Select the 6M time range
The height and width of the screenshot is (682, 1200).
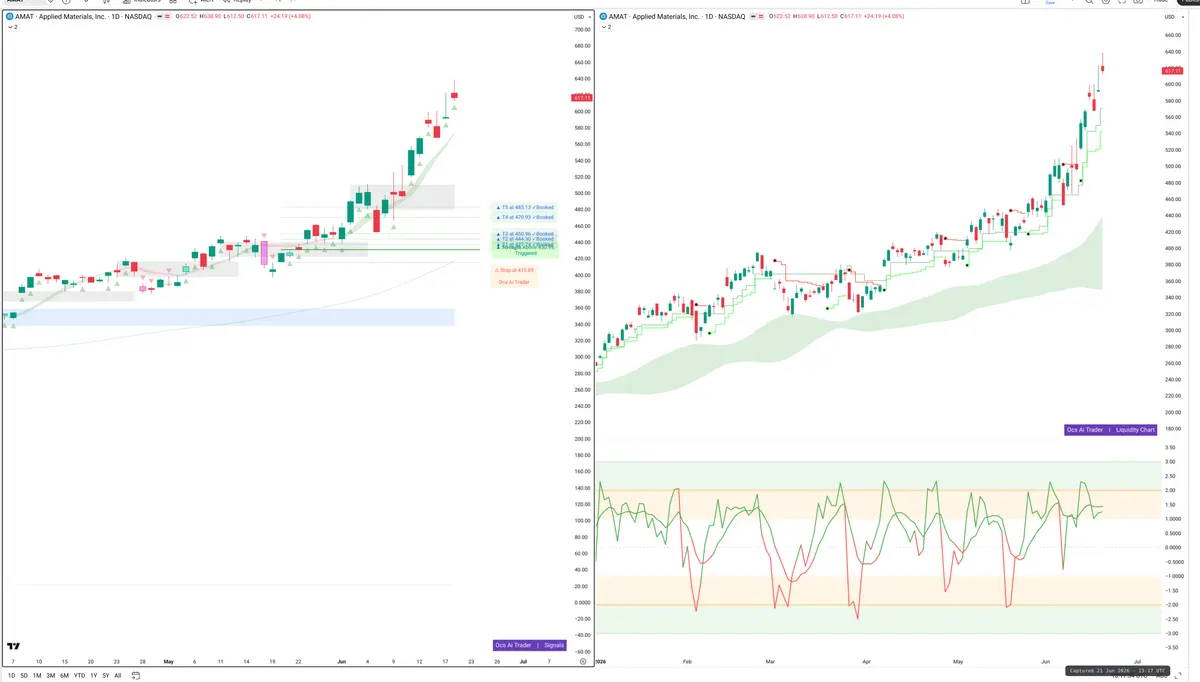coord(64,675)
